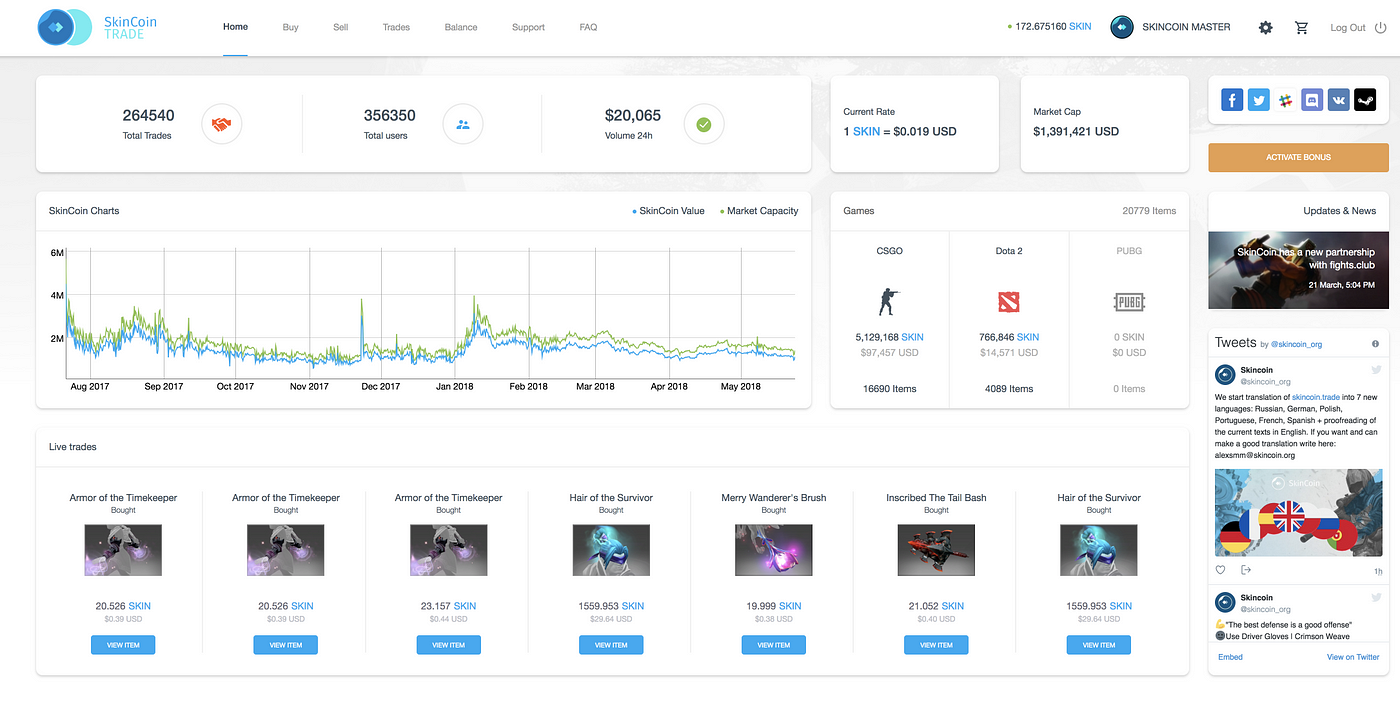Viewport: 1400px width, 703px height.
Task: Click the tweet share arrow icon
Action: [x=1246, y=570]
